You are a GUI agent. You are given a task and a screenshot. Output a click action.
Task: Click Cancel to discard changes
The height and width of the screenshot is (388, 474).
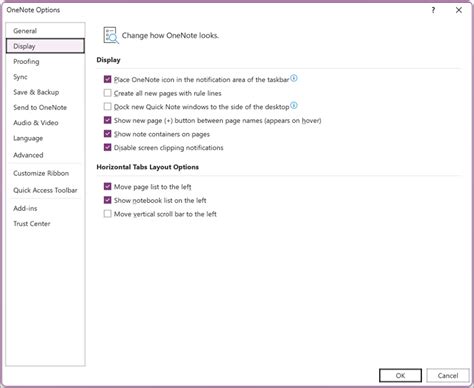pyautogui.click(x=448, y=376)
